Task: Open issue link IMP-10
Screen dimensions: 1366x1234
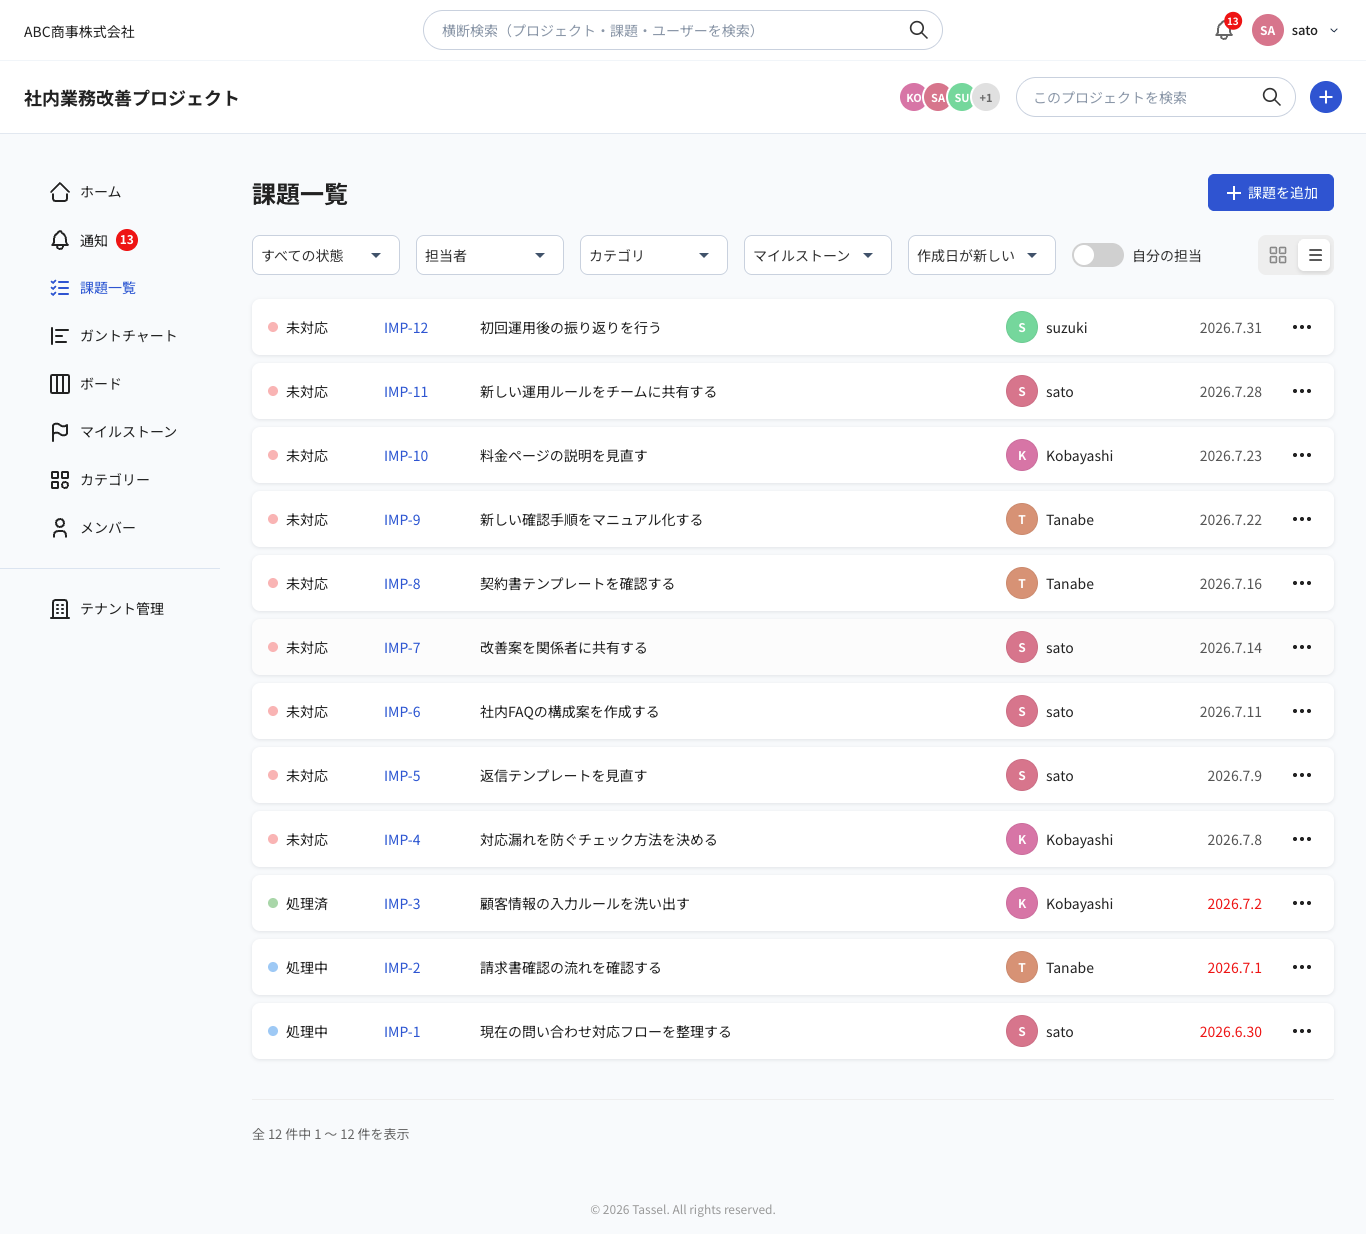Action: click(x=406, y=456)
